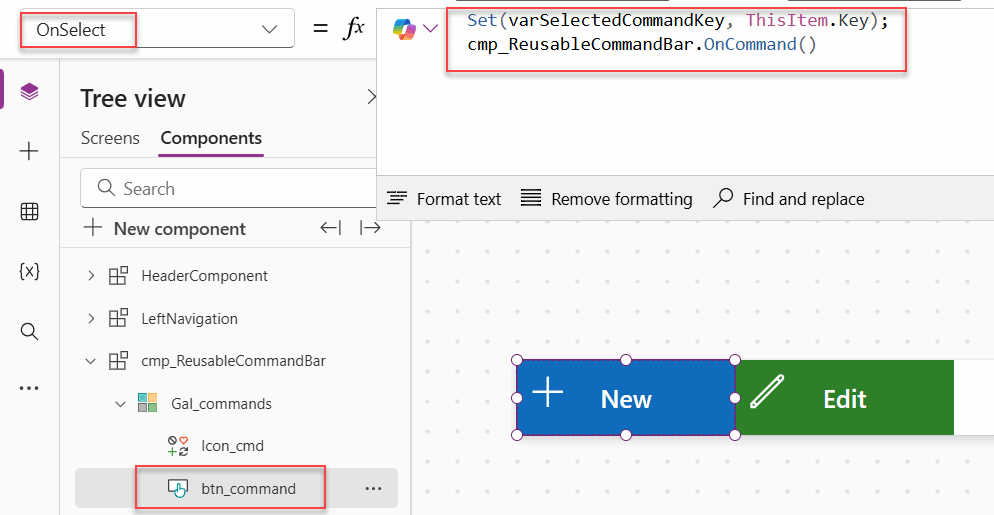Click the bottom-center handle of New button
This screenshot has height=515, width=994.
tap(626, 435)
